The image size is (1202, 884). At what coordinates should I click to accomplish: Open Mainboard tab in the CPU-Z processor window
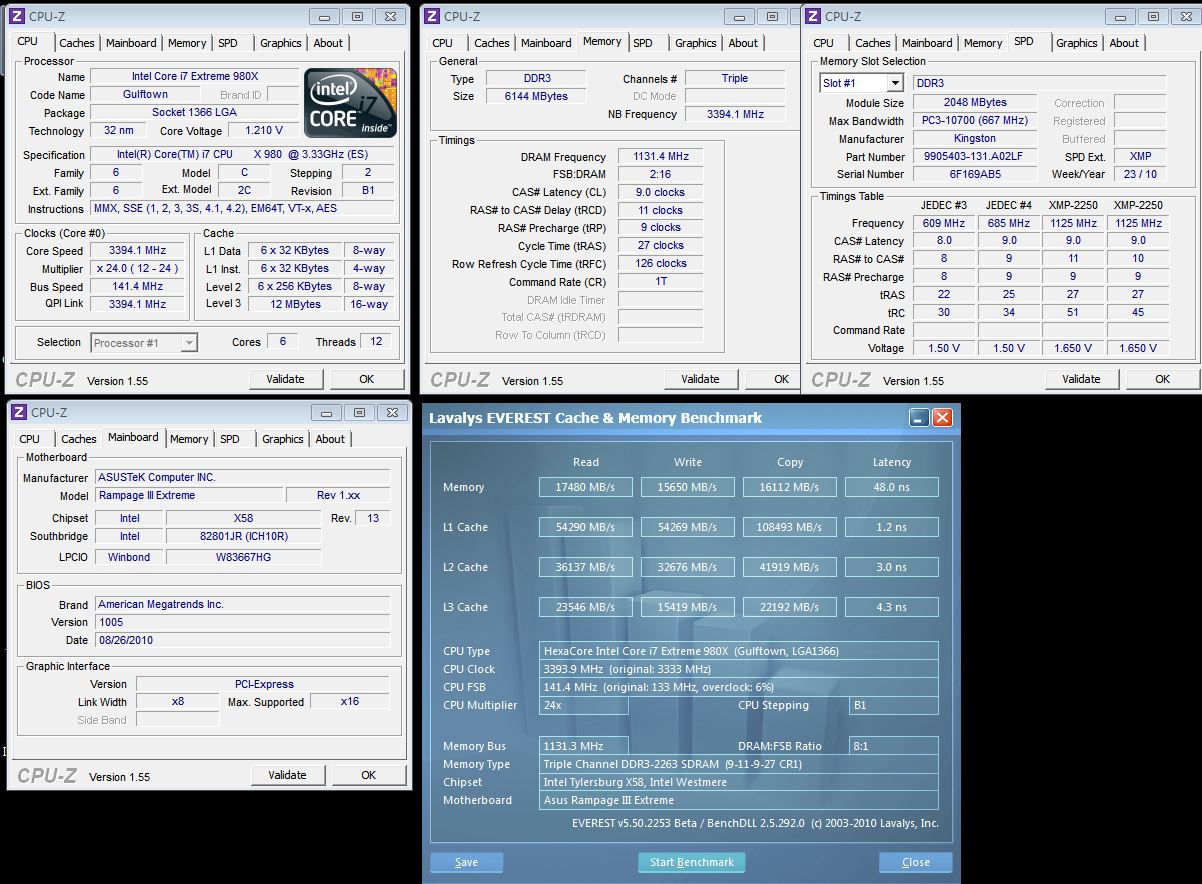pyautogui.click(x=131, y=43)
